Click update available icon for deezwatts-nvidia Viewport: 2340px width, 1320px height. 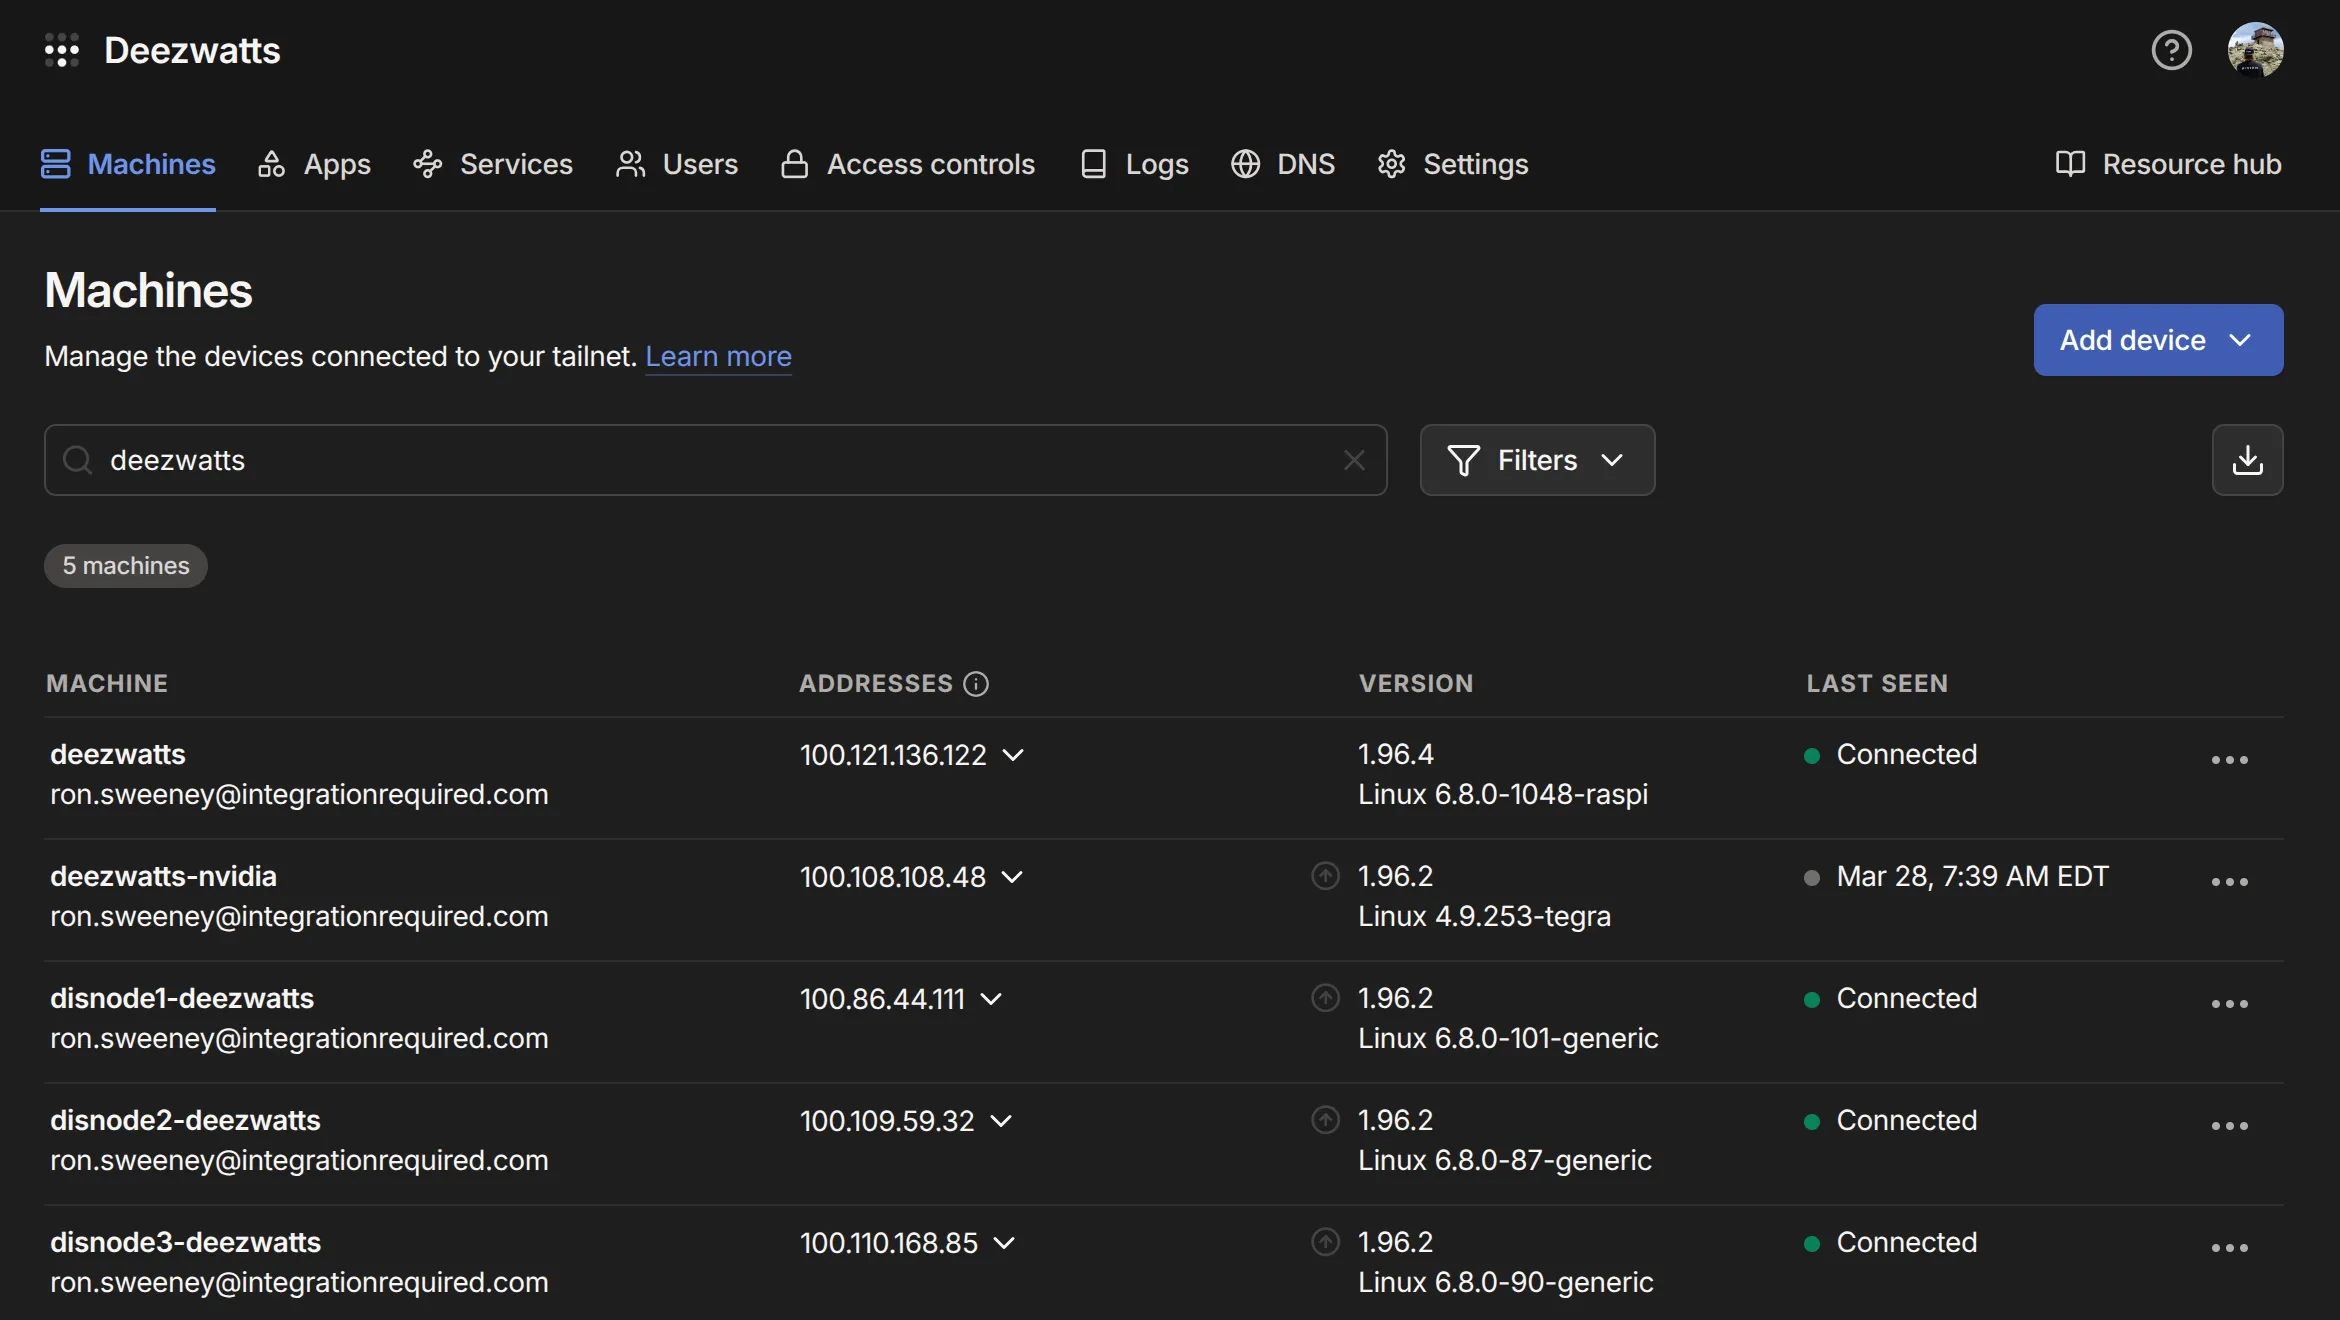(x=1325, y=876)
